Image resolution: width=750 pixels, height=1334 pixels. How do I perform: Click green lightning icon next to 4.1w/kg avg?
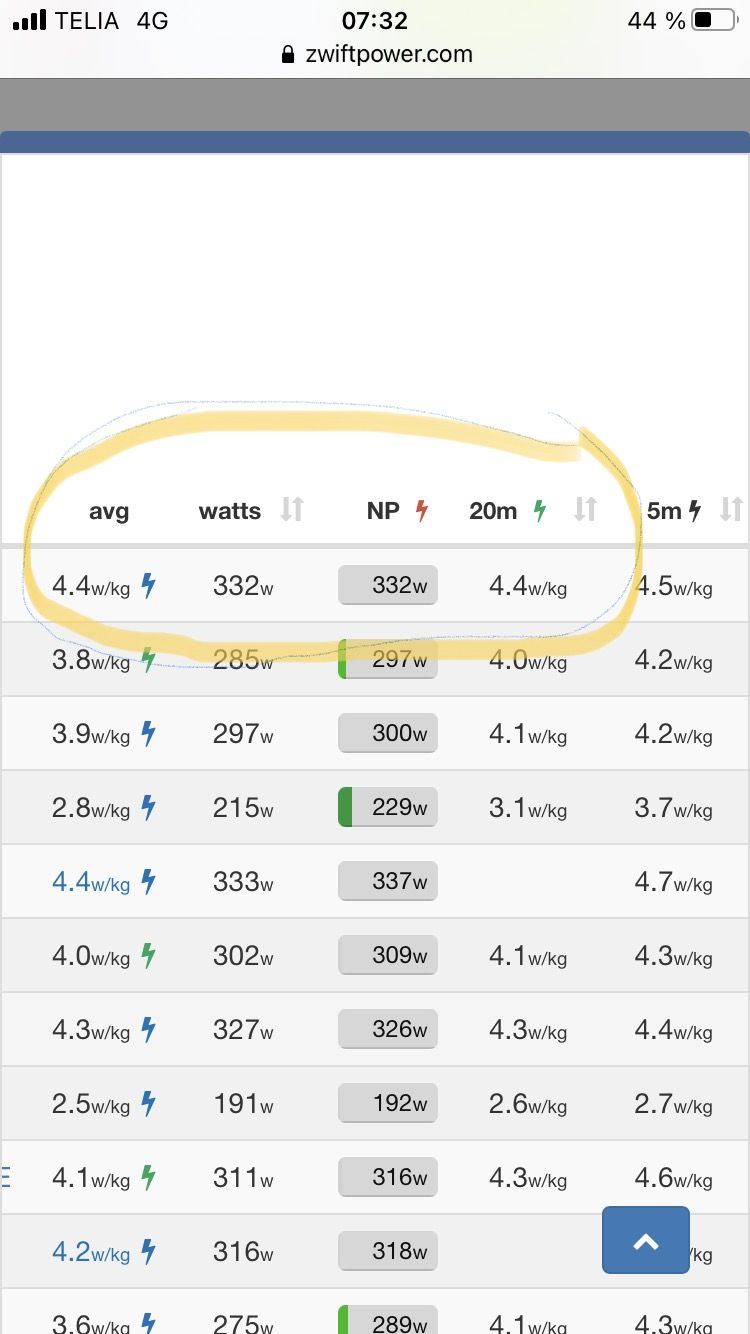(x=148, y=1177)
